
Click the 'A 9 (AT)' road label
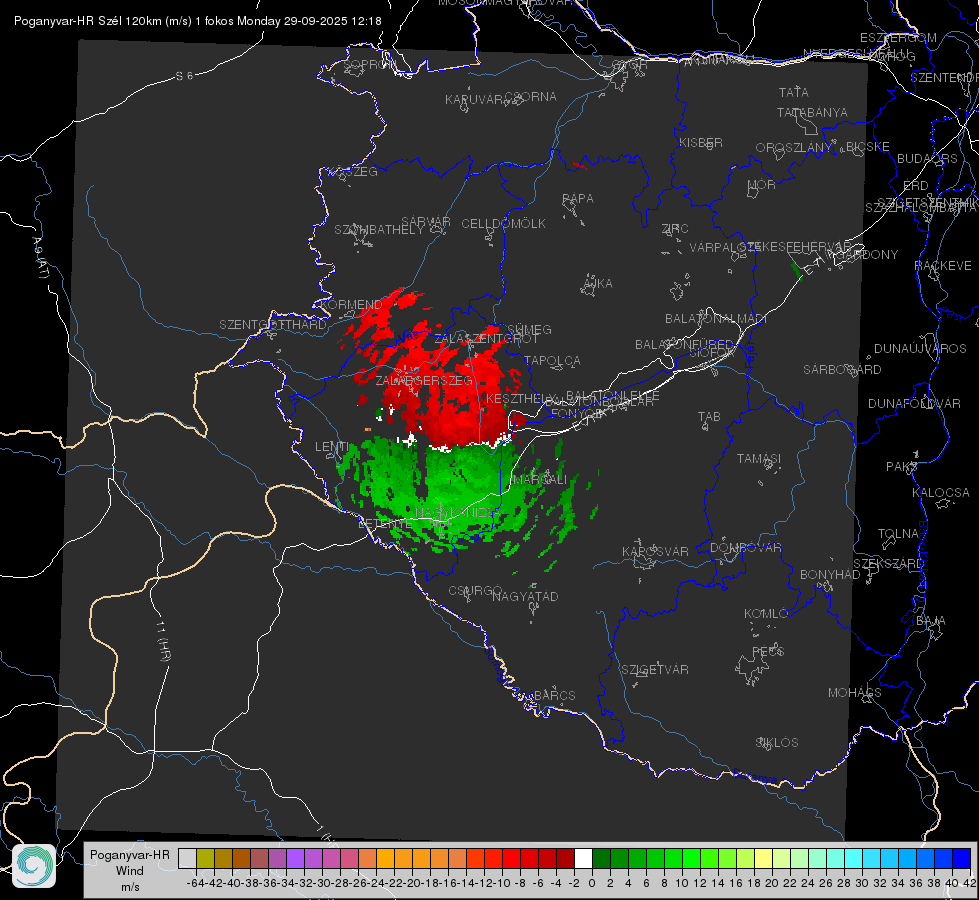click(40, 258)
